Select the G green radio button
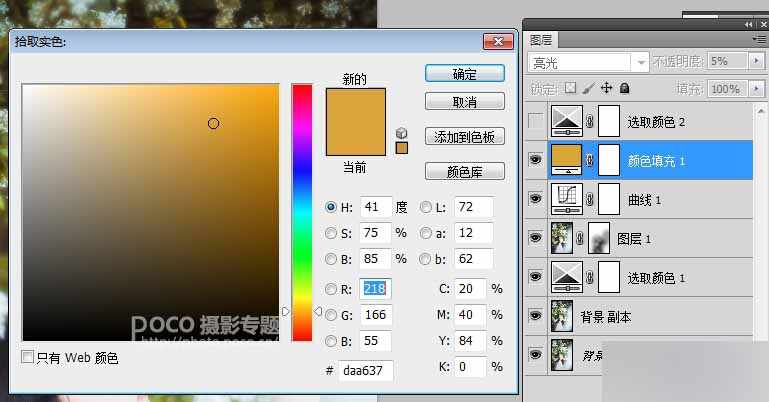Viewport: 769px width, 402px height. pos(331,315)
